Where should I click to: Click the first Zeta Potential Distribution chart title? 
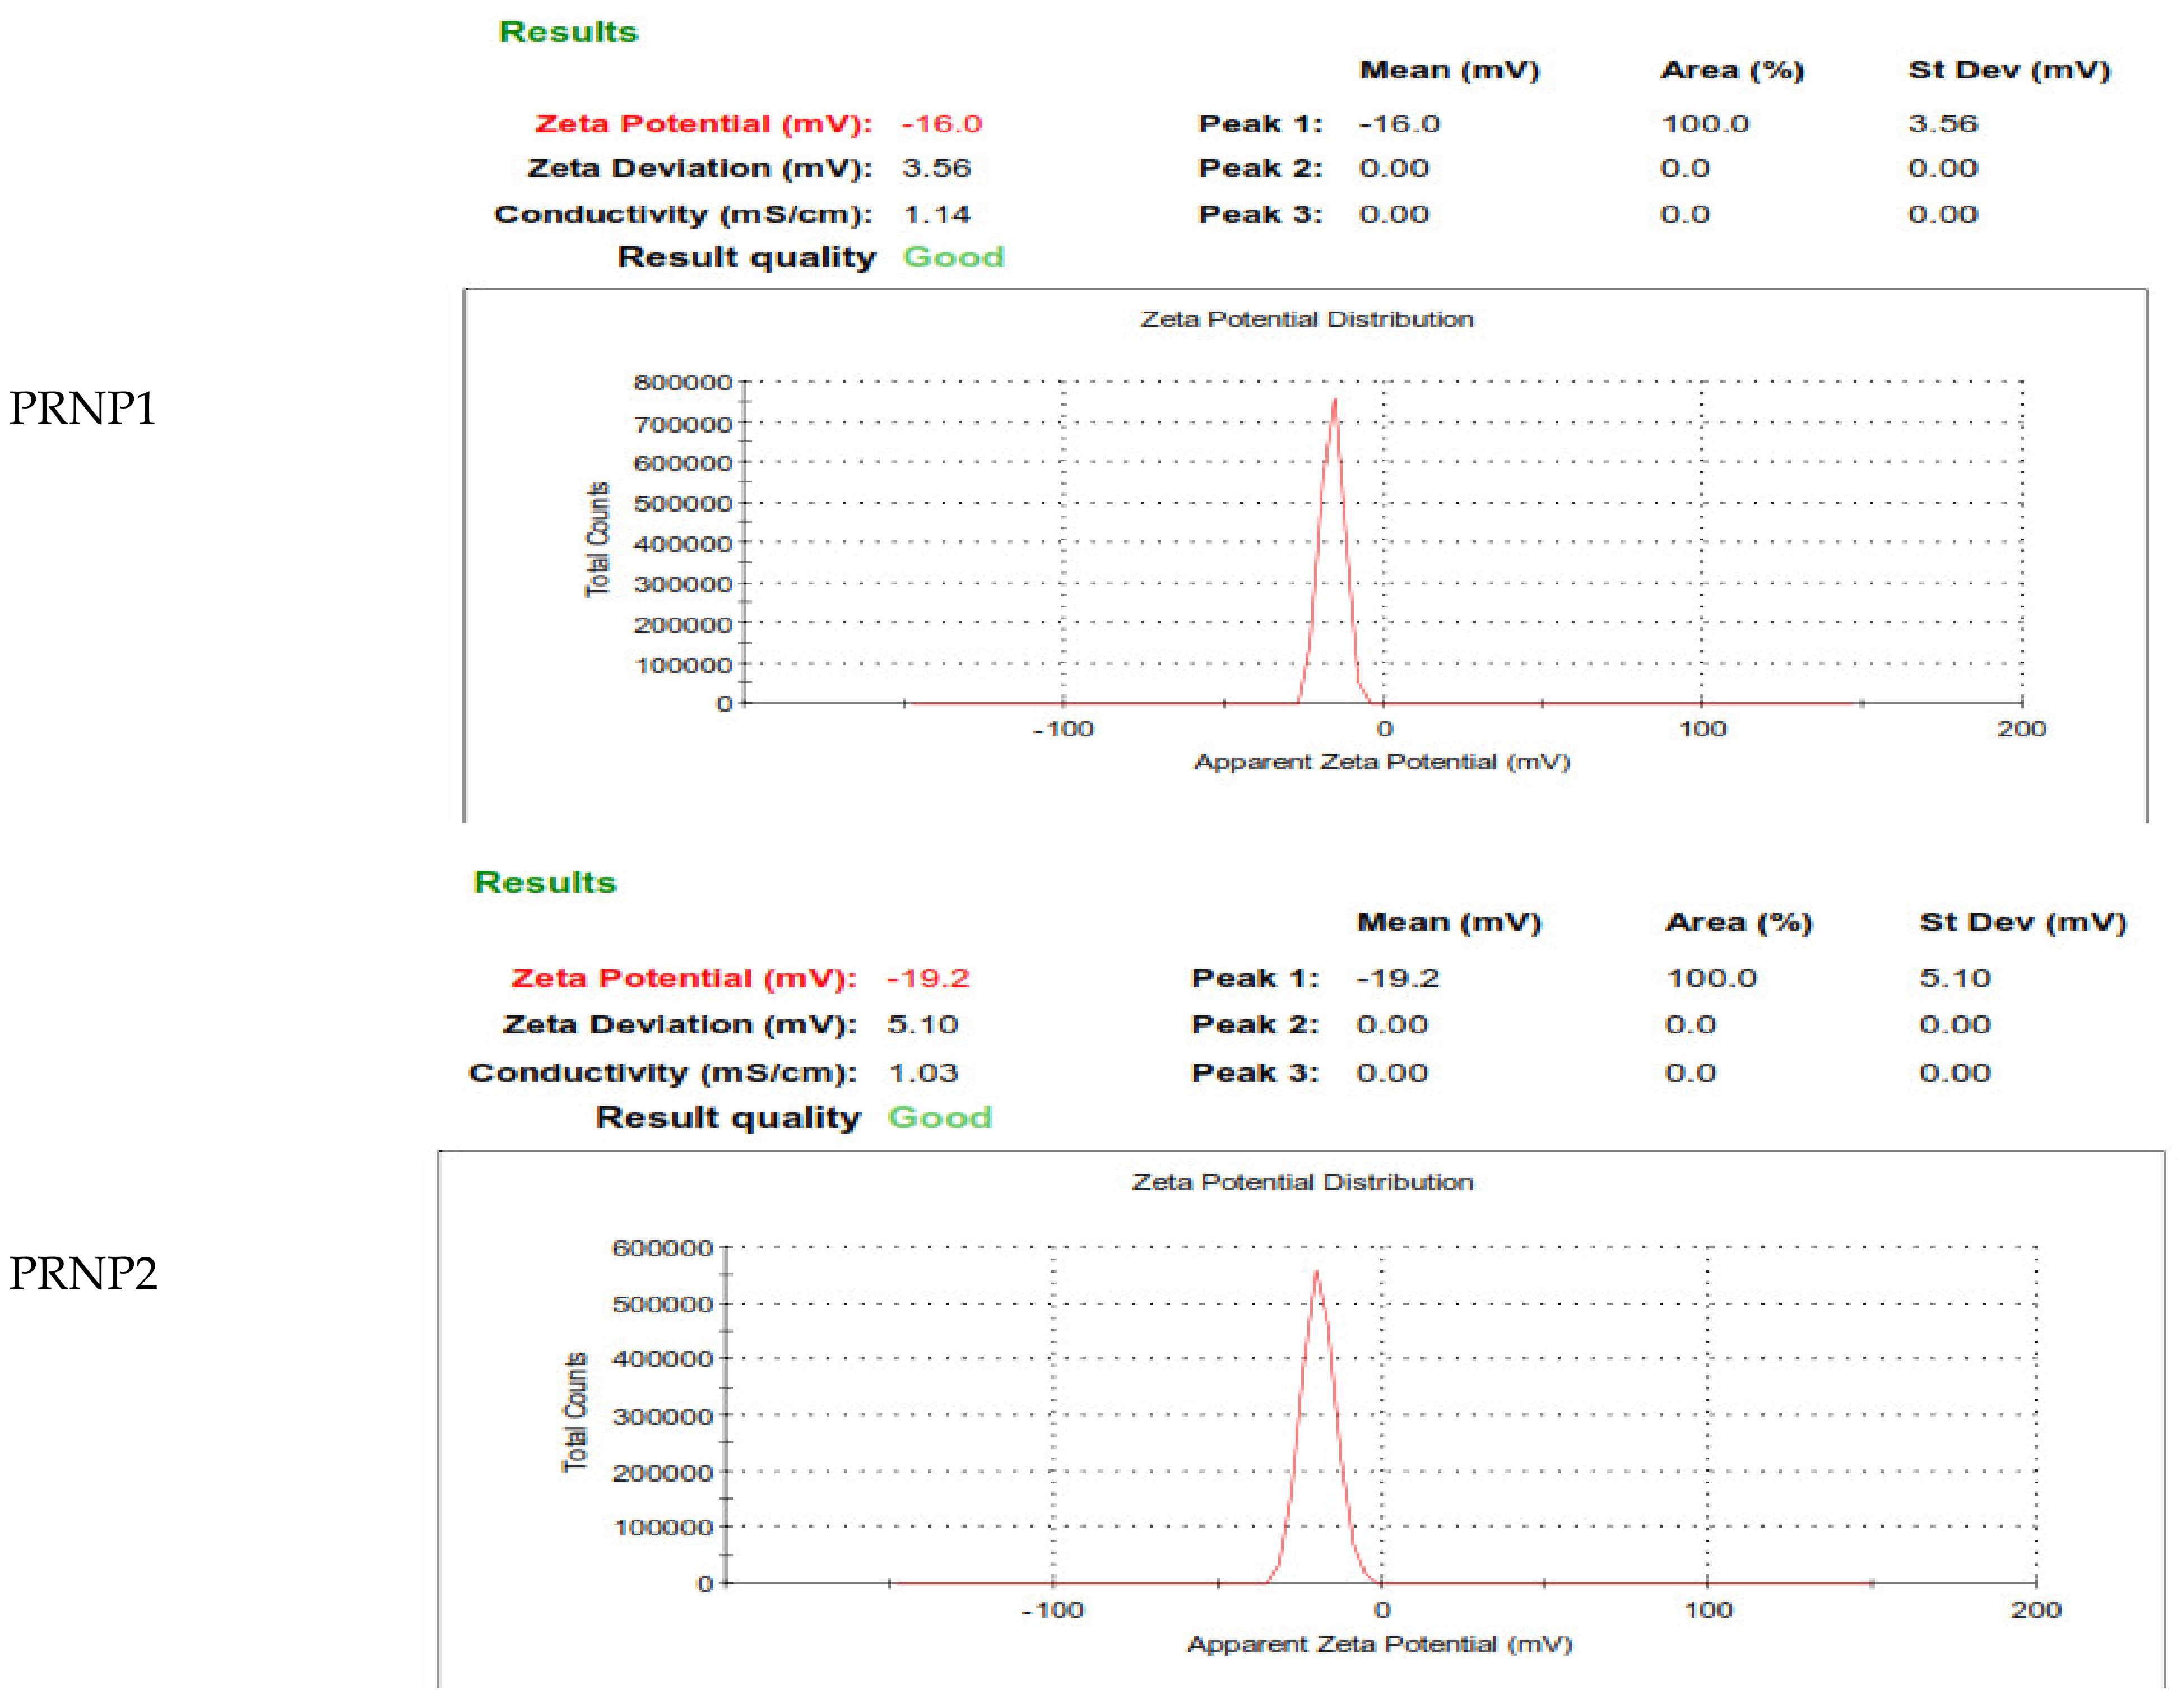pyautogui.click(x=1307, y=319)
